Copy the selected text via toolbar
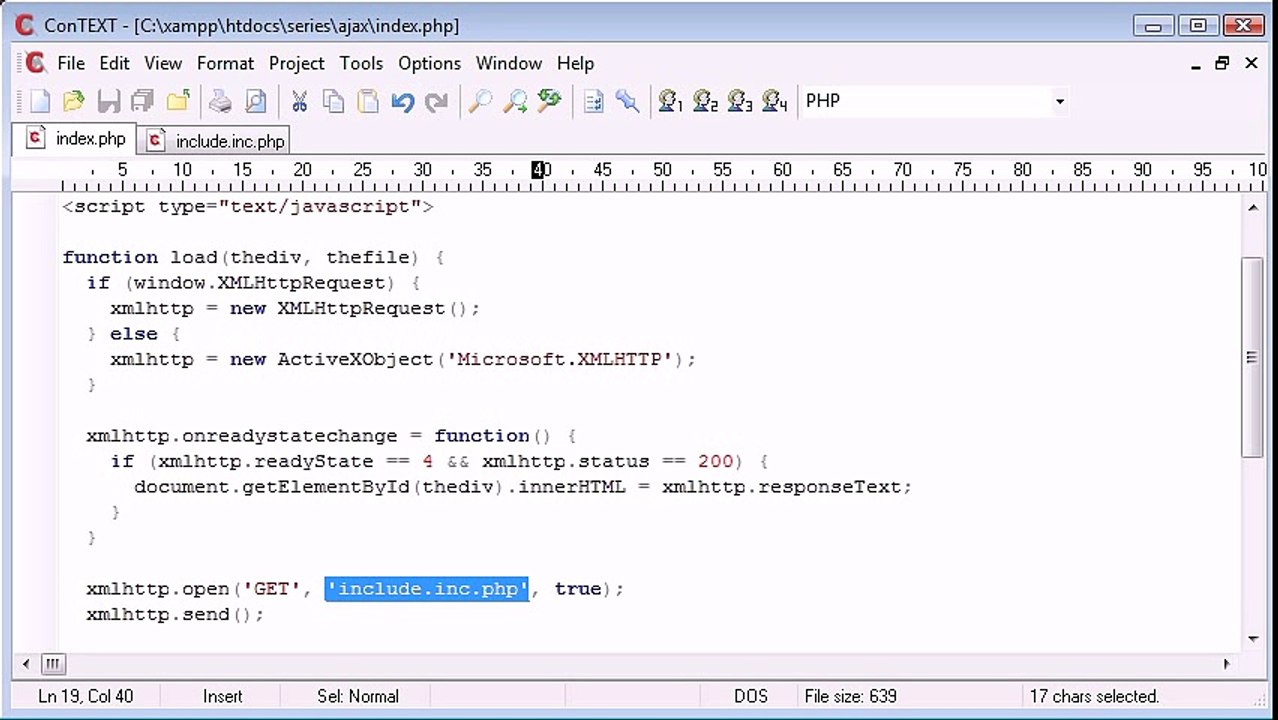Image resolution: width=1278 pixels, height=720 pixels. (x=333, y=101)
